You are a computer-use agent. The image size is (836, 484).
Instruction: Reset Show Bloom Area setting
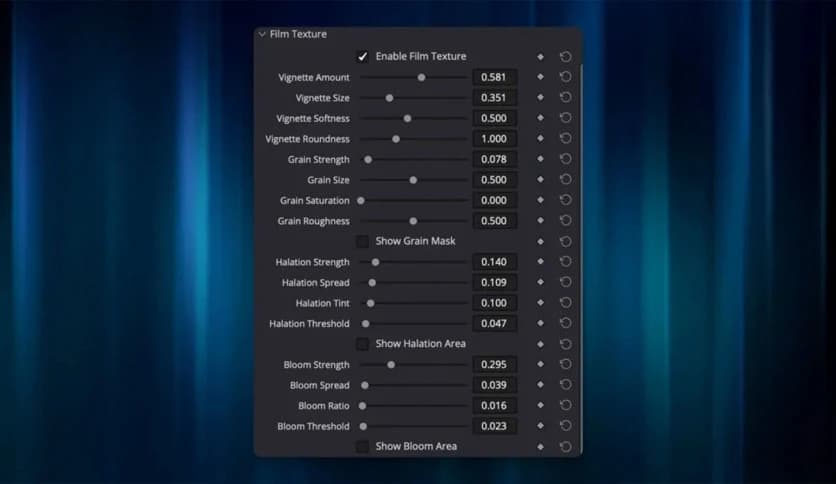(x=566, y=447)
